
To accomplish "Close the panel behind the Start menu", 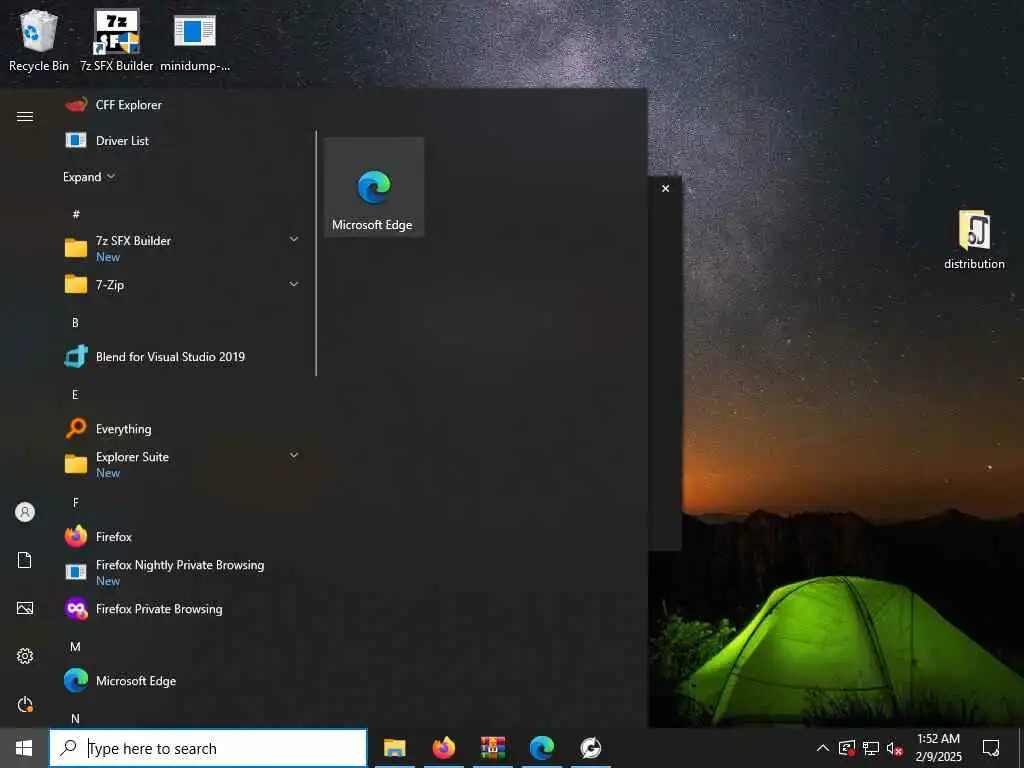I will 665,189.
